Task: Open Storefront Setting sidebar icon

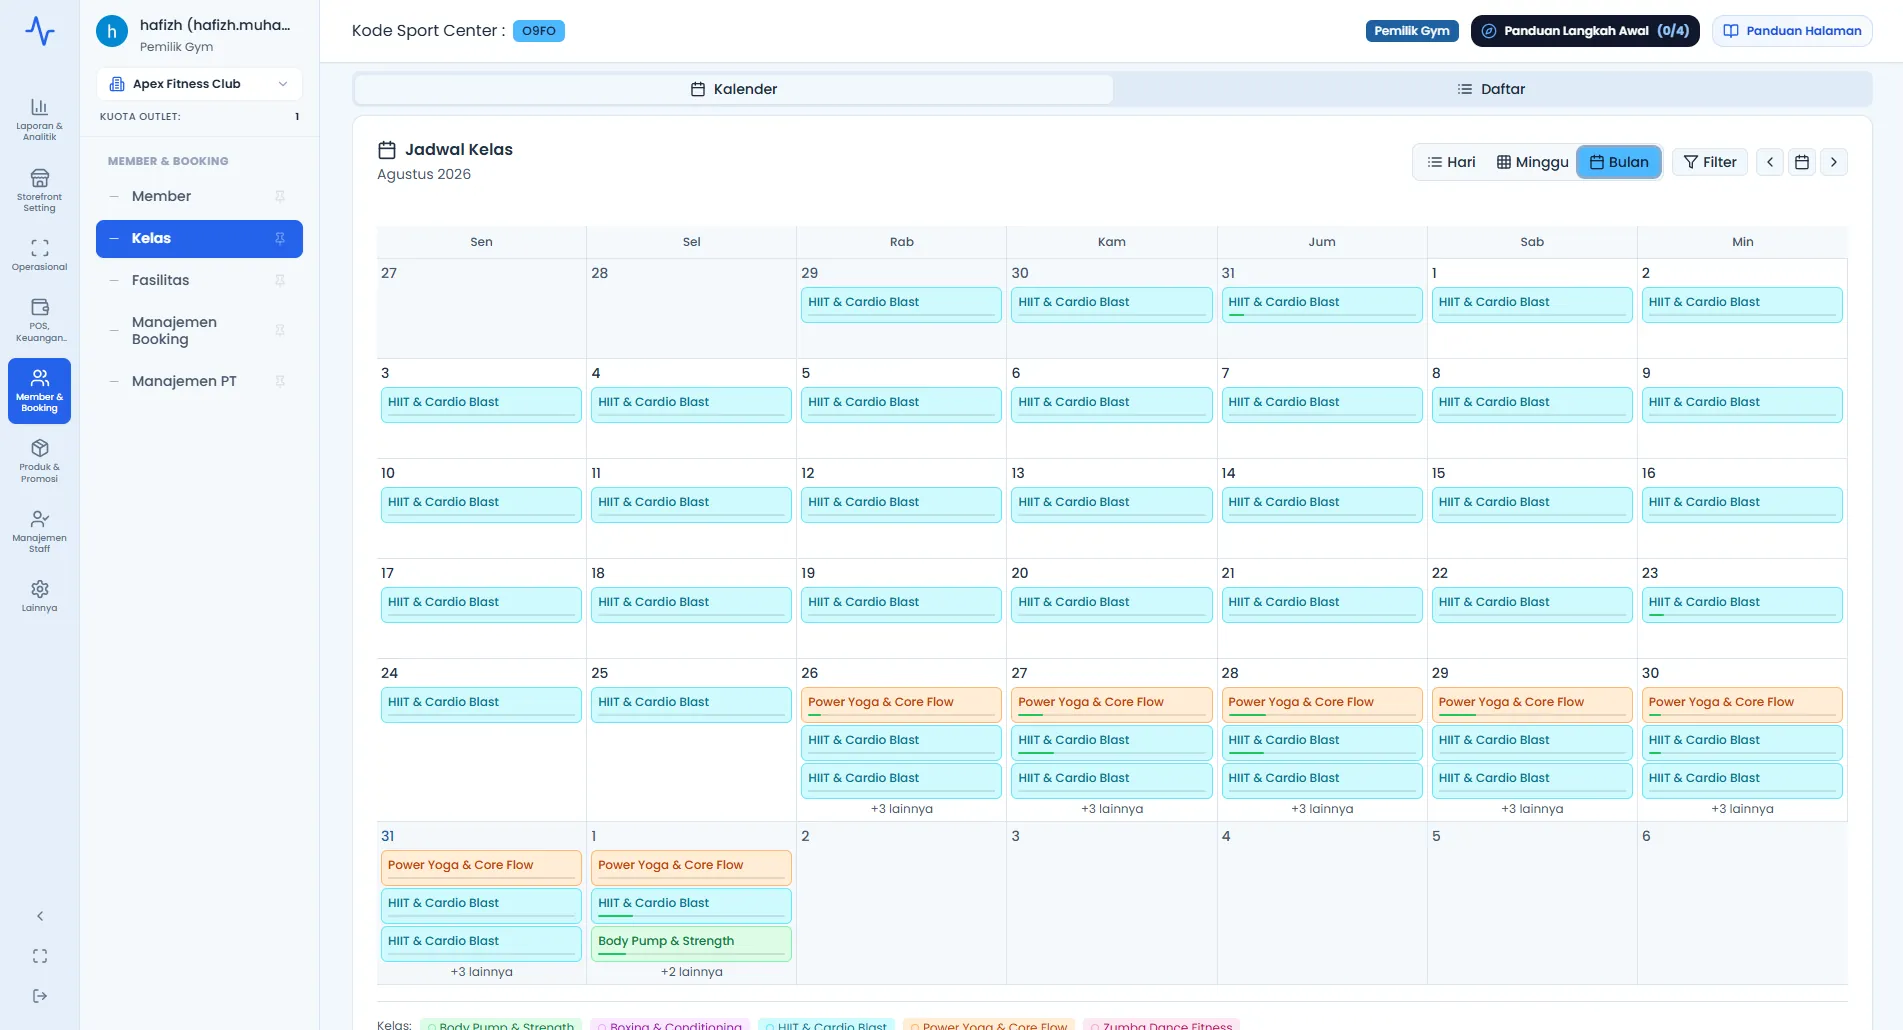Action: (39, 190)
